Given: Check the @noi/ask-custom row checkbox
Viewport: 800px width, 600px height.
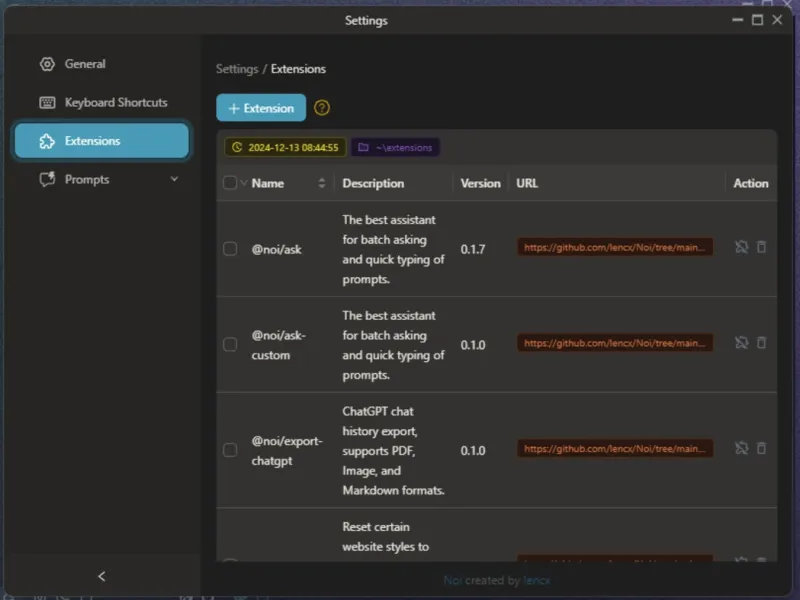Looking at the screenshot, I should click(x=230, y=344).
